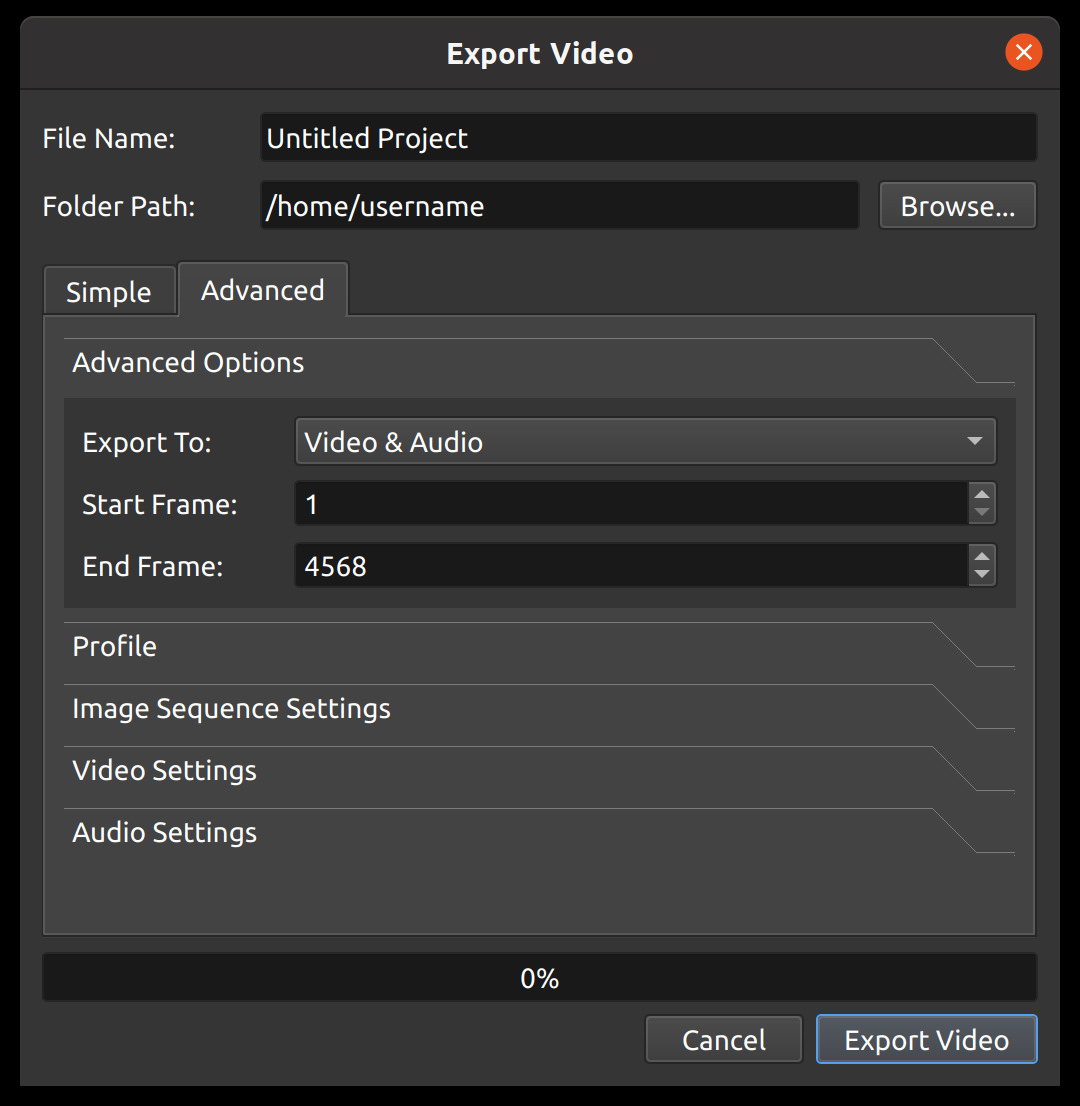Cancel the video export

pyautogui.click(x=723, y=1039)
